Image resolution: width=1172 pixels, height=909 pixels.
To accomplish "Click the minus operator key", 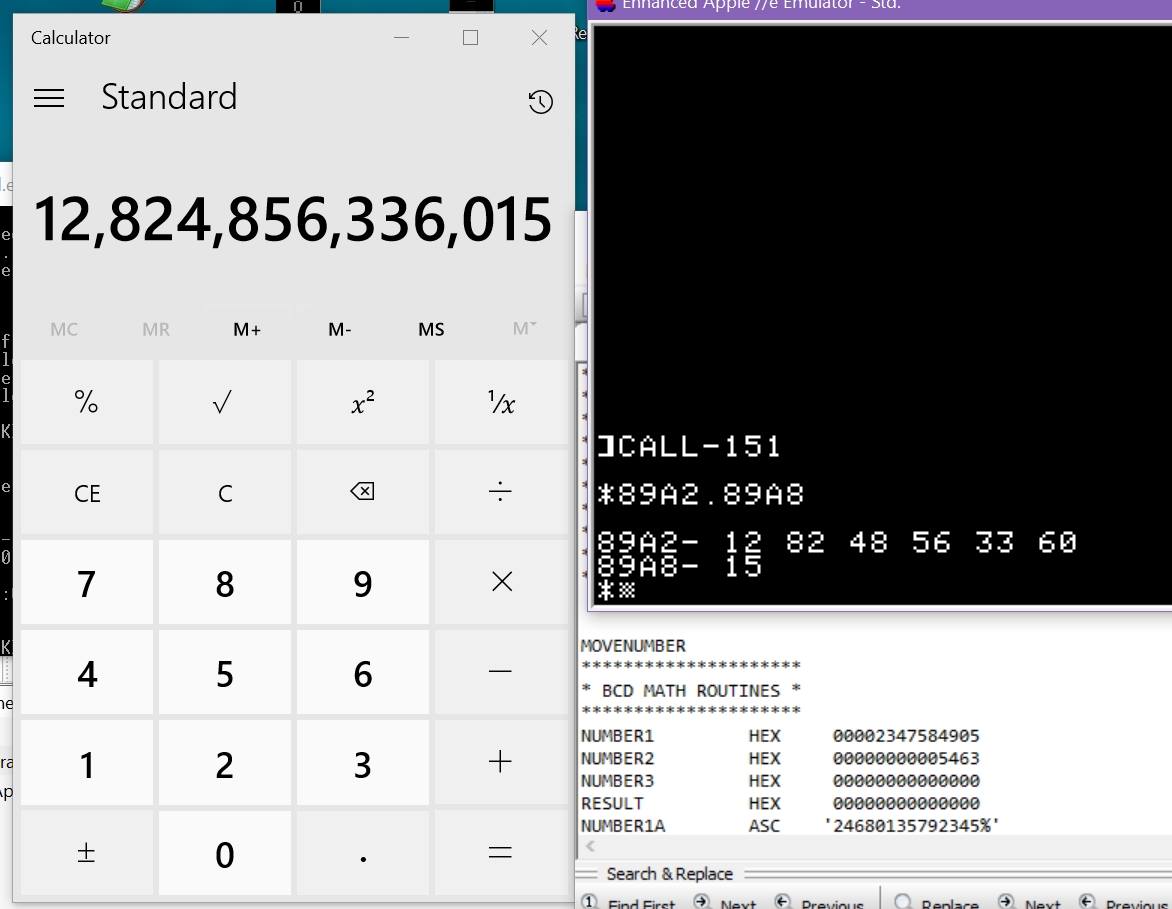I will 501,672.
